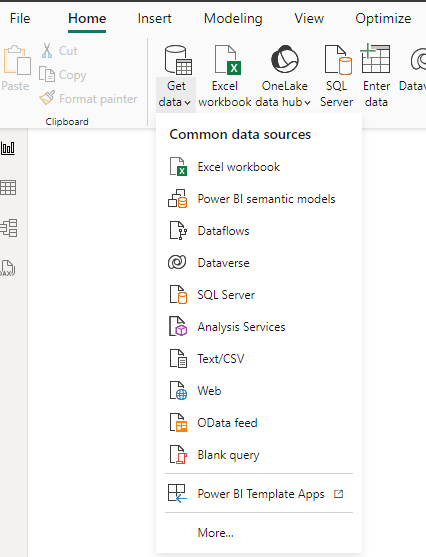
Task: Click the Common data sources heading
Action: pos(240,134)
